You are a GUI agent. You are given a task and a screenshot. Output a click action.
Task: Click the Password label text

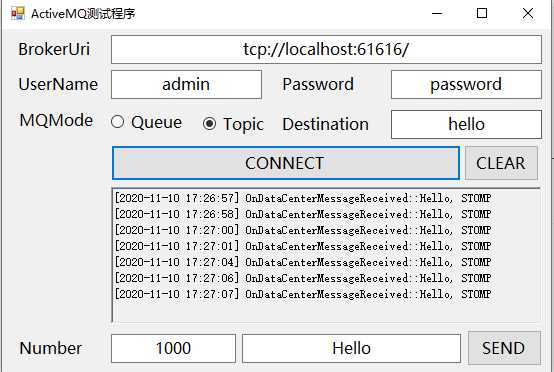(318, 84)
